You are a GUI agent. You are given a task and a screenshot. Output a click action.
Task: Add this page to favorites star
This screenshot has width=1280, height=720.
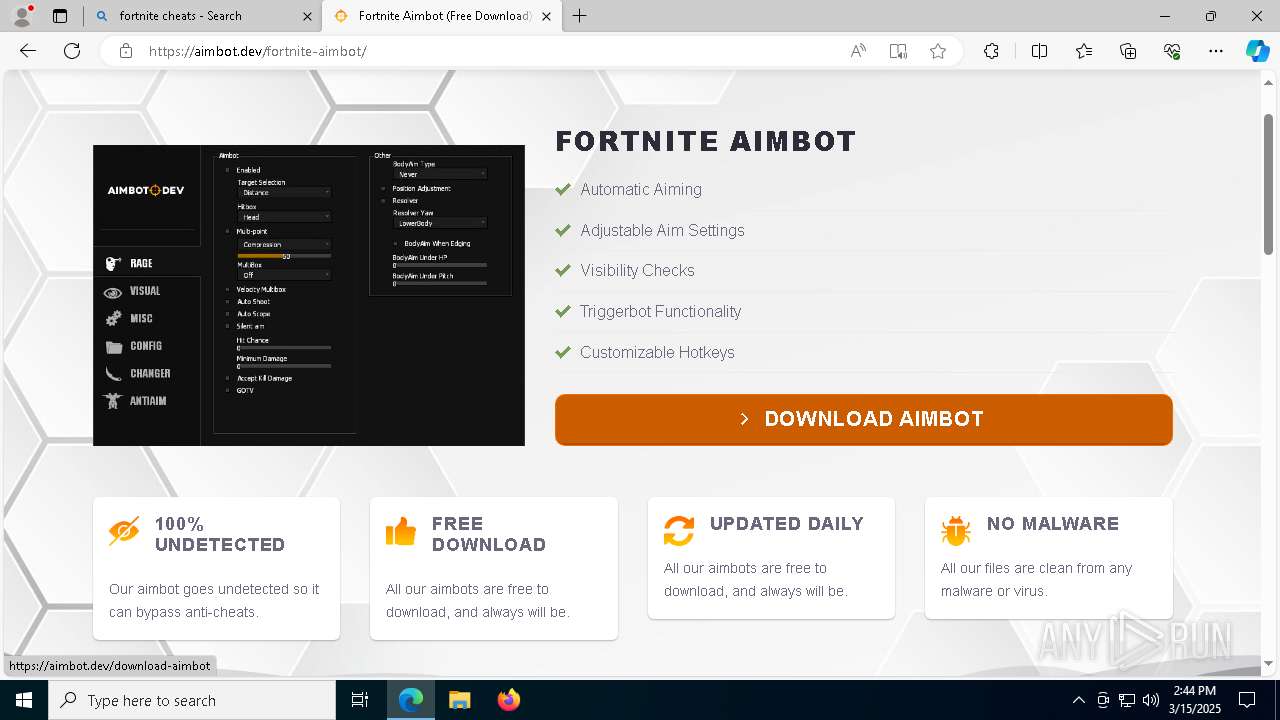938,51
